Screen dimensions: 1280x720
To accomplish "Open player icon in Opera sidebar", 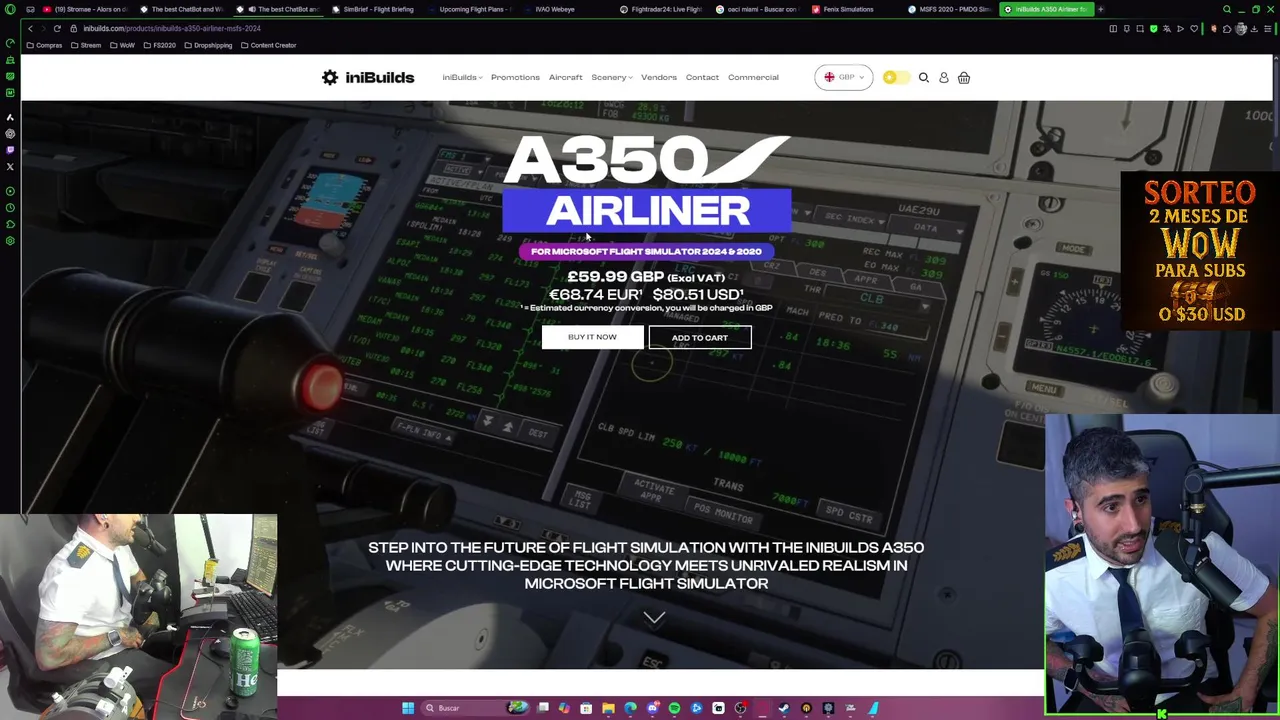I will [10, 191].
